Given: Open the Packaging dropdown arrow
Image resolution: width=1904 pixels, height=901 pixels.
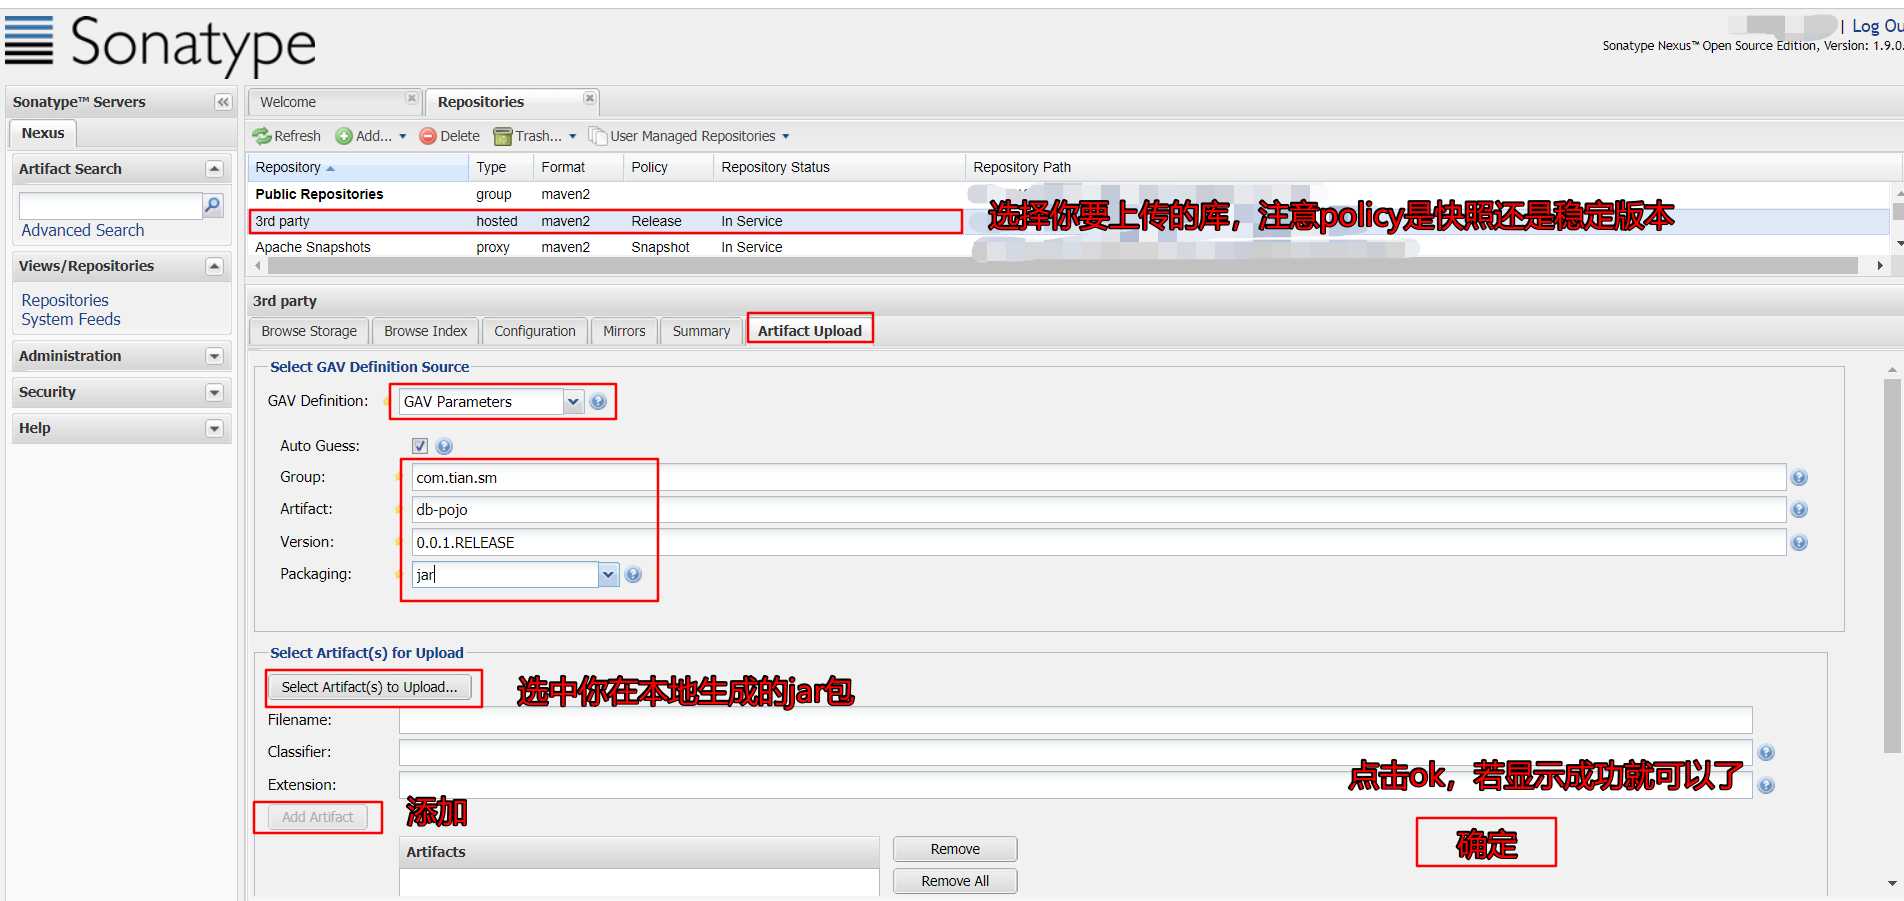Looking at the screenshot, I should [x=608, y=574].
